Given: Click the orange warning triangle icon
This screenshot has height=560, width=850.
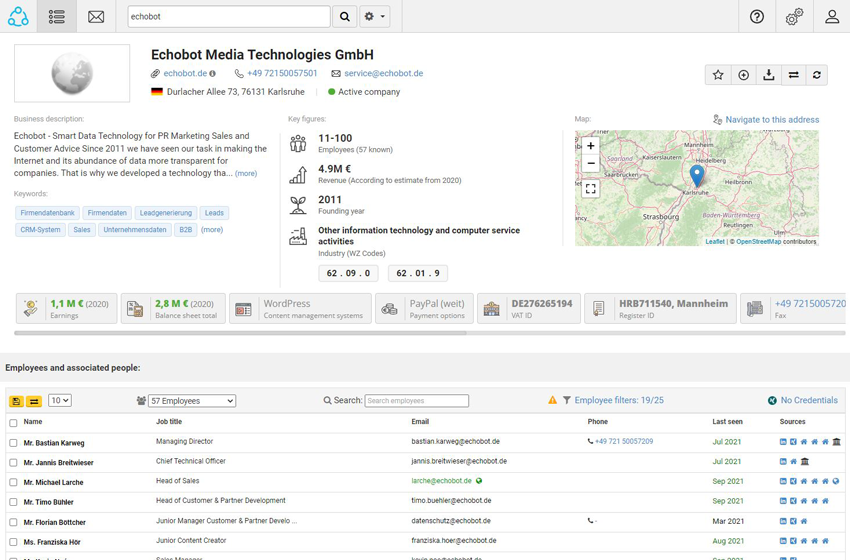Looking at the screenshot, I should coord(552,400).
